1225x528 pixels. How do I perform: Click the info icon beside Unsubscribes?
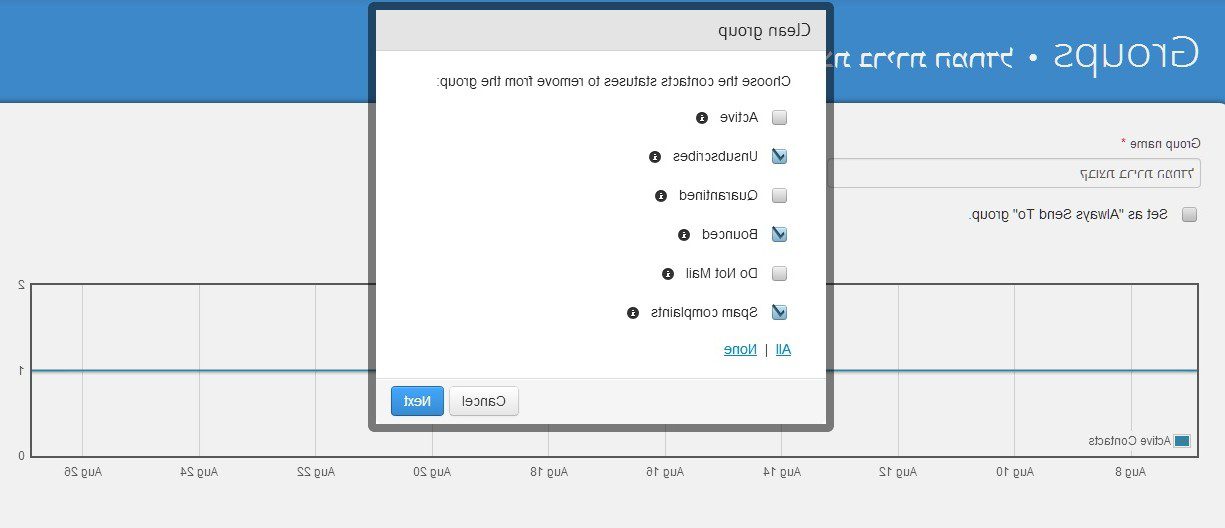(655, 156)
